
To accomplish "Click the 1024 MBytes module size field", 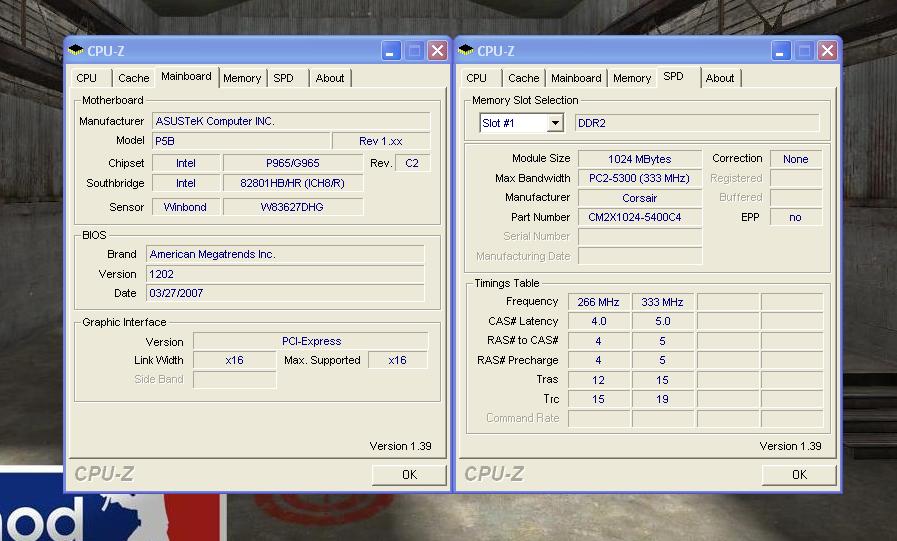I will pyautogui.click(x=640, y=159).
